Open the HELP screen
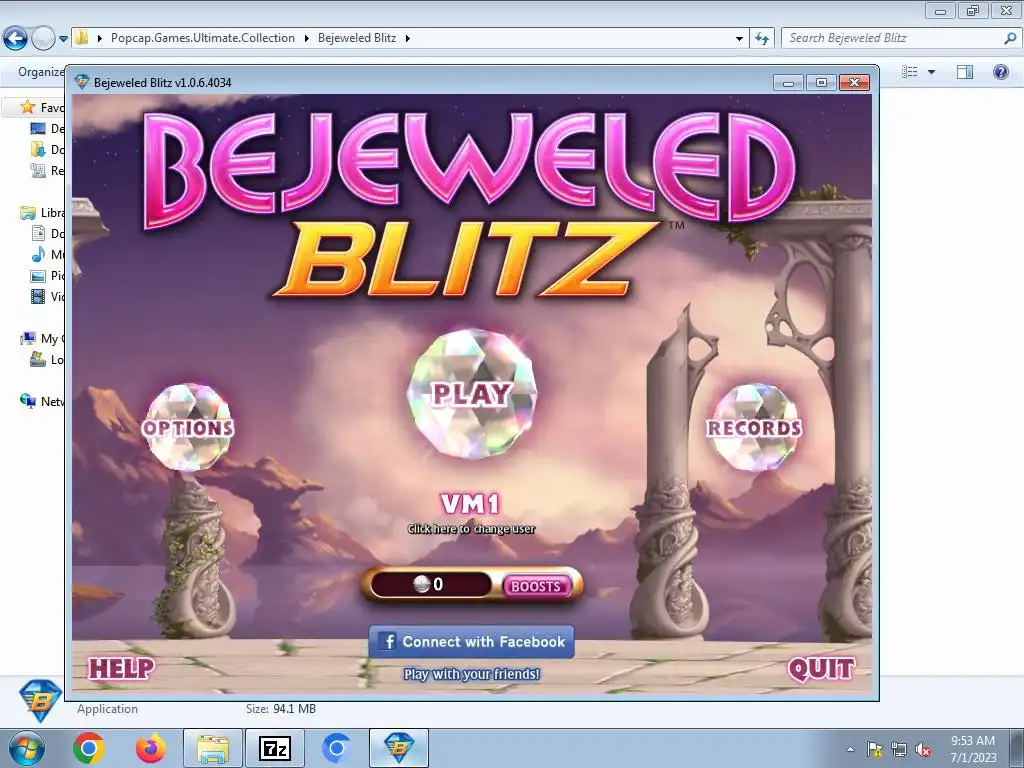The width and height of the screenshot is (1024, 768). pos(121,668)
